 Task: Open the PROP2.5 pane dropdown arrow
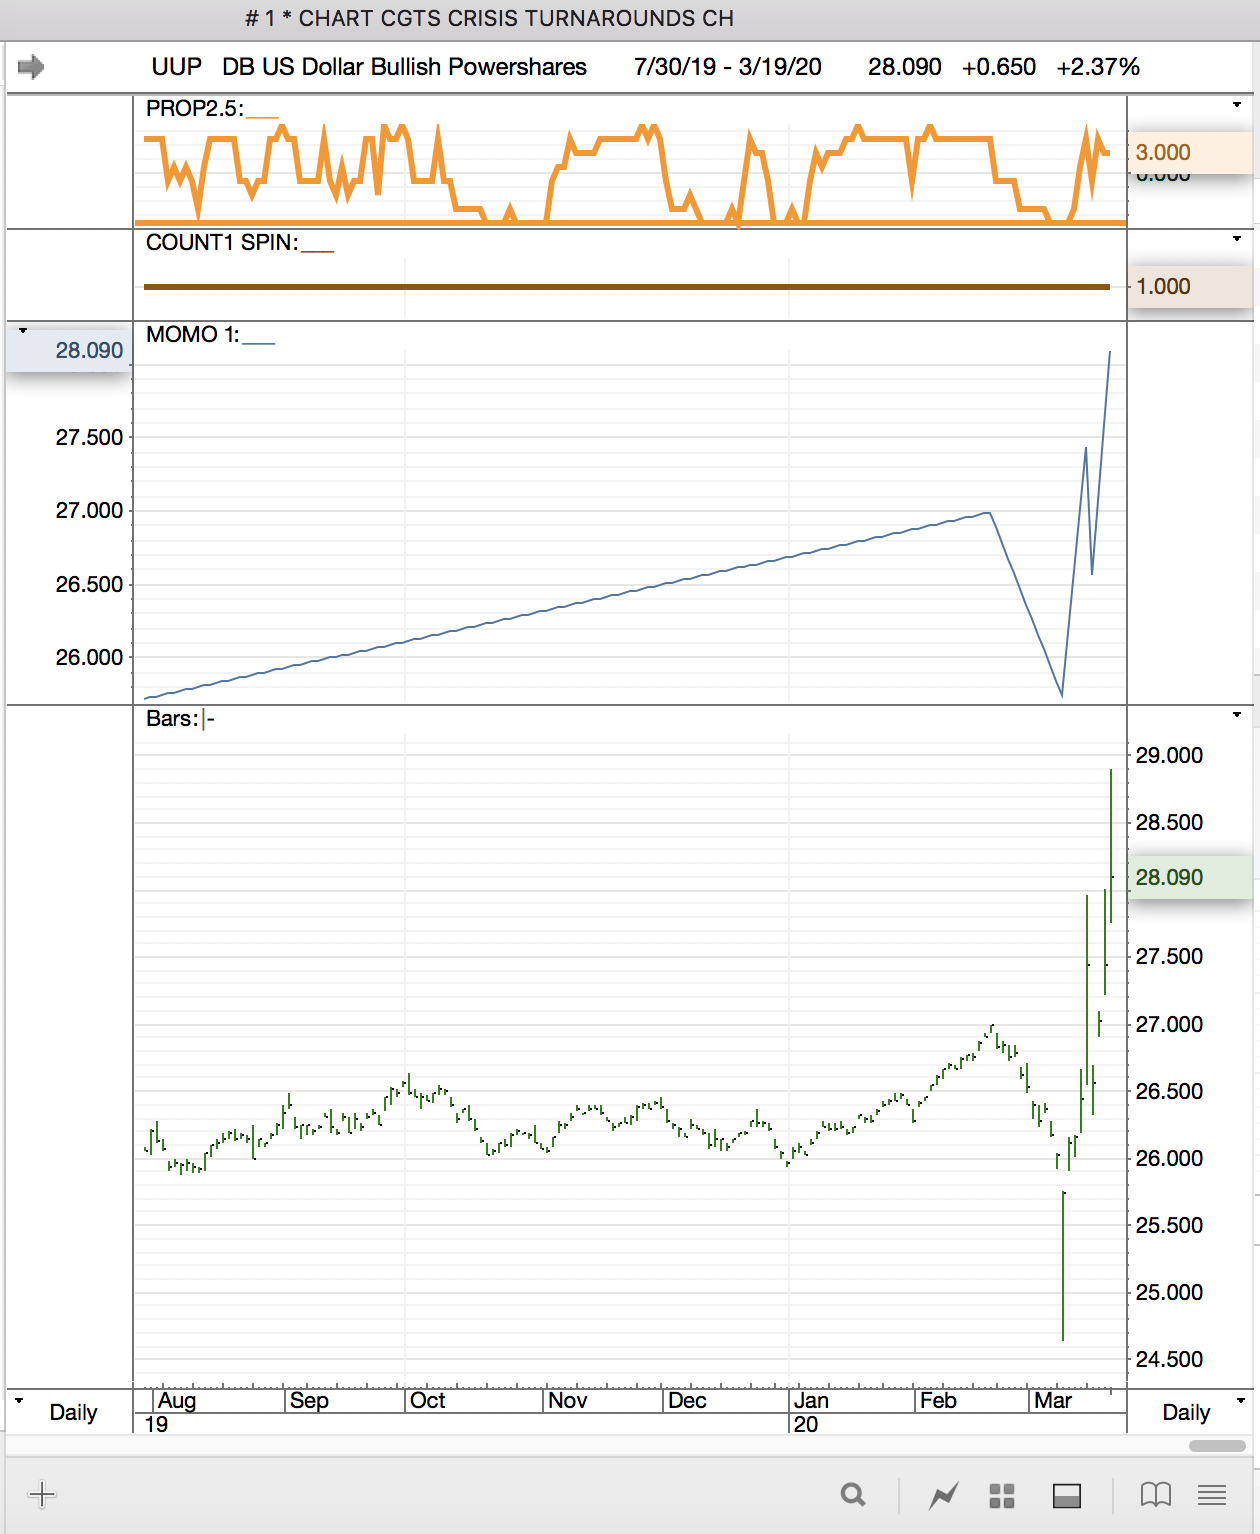pos(1237,105)
